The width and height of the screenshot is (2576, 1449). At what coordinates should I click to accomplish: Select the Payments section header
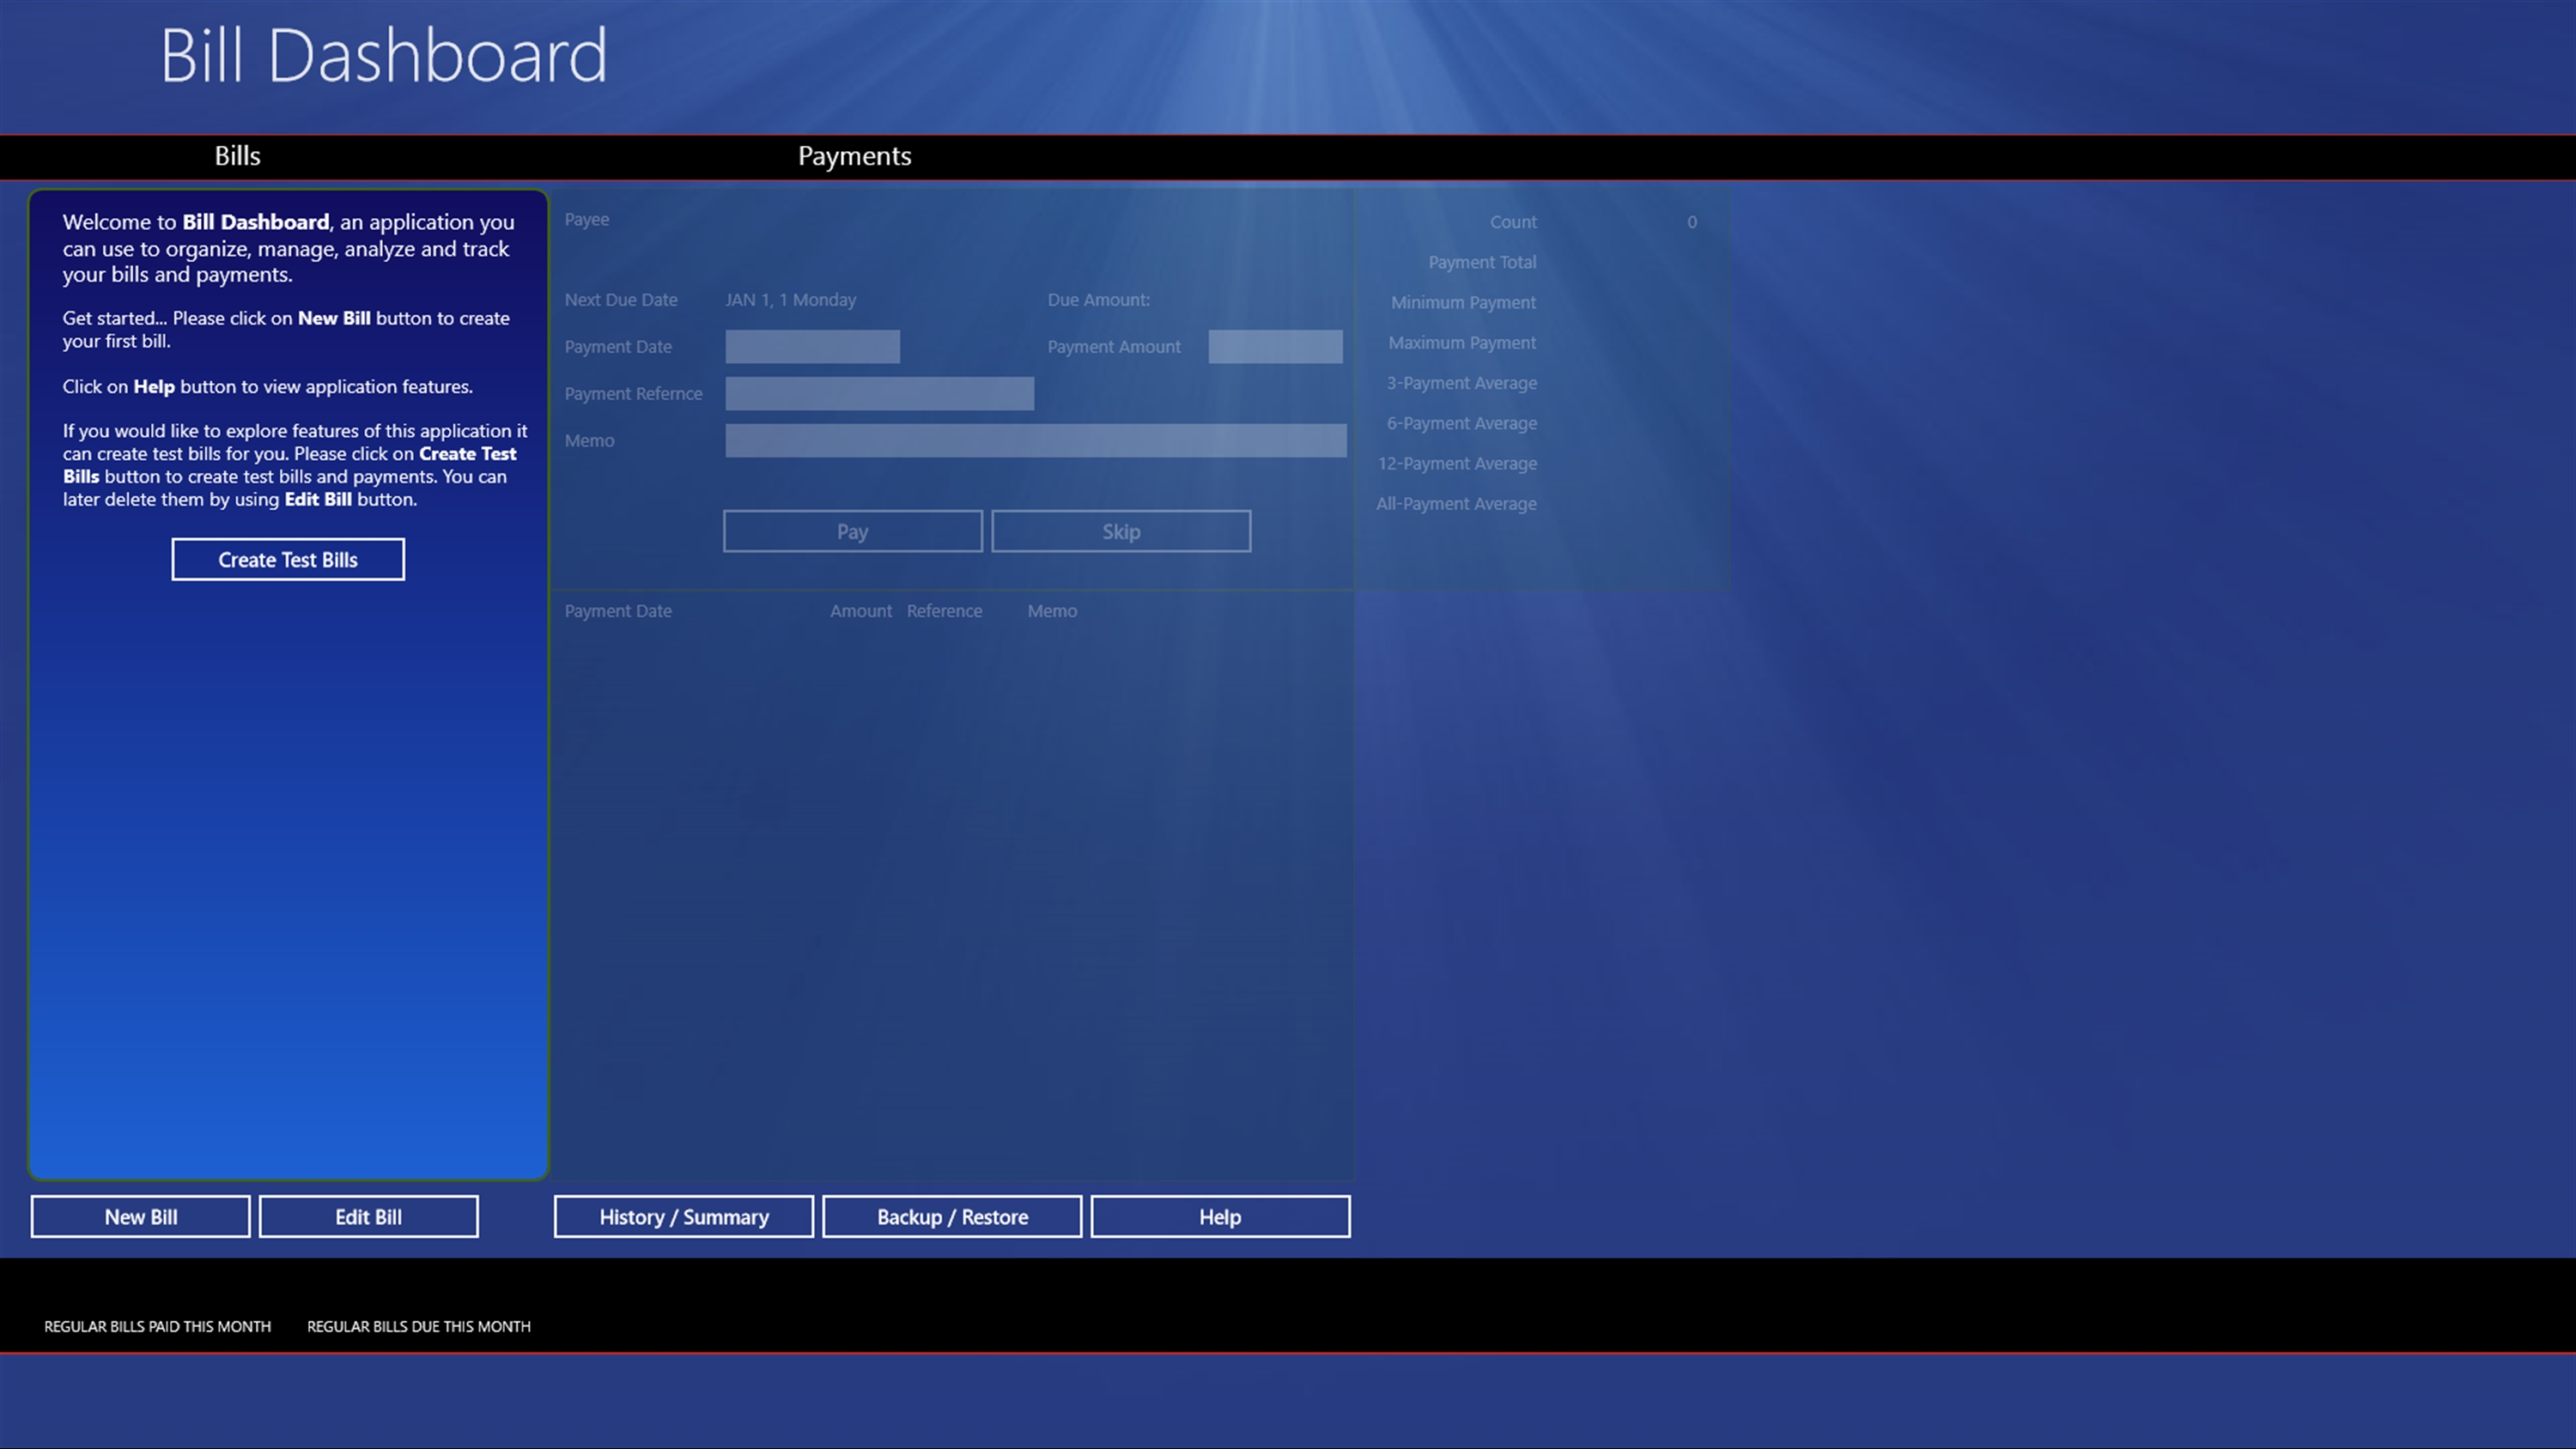coord(854,156)
